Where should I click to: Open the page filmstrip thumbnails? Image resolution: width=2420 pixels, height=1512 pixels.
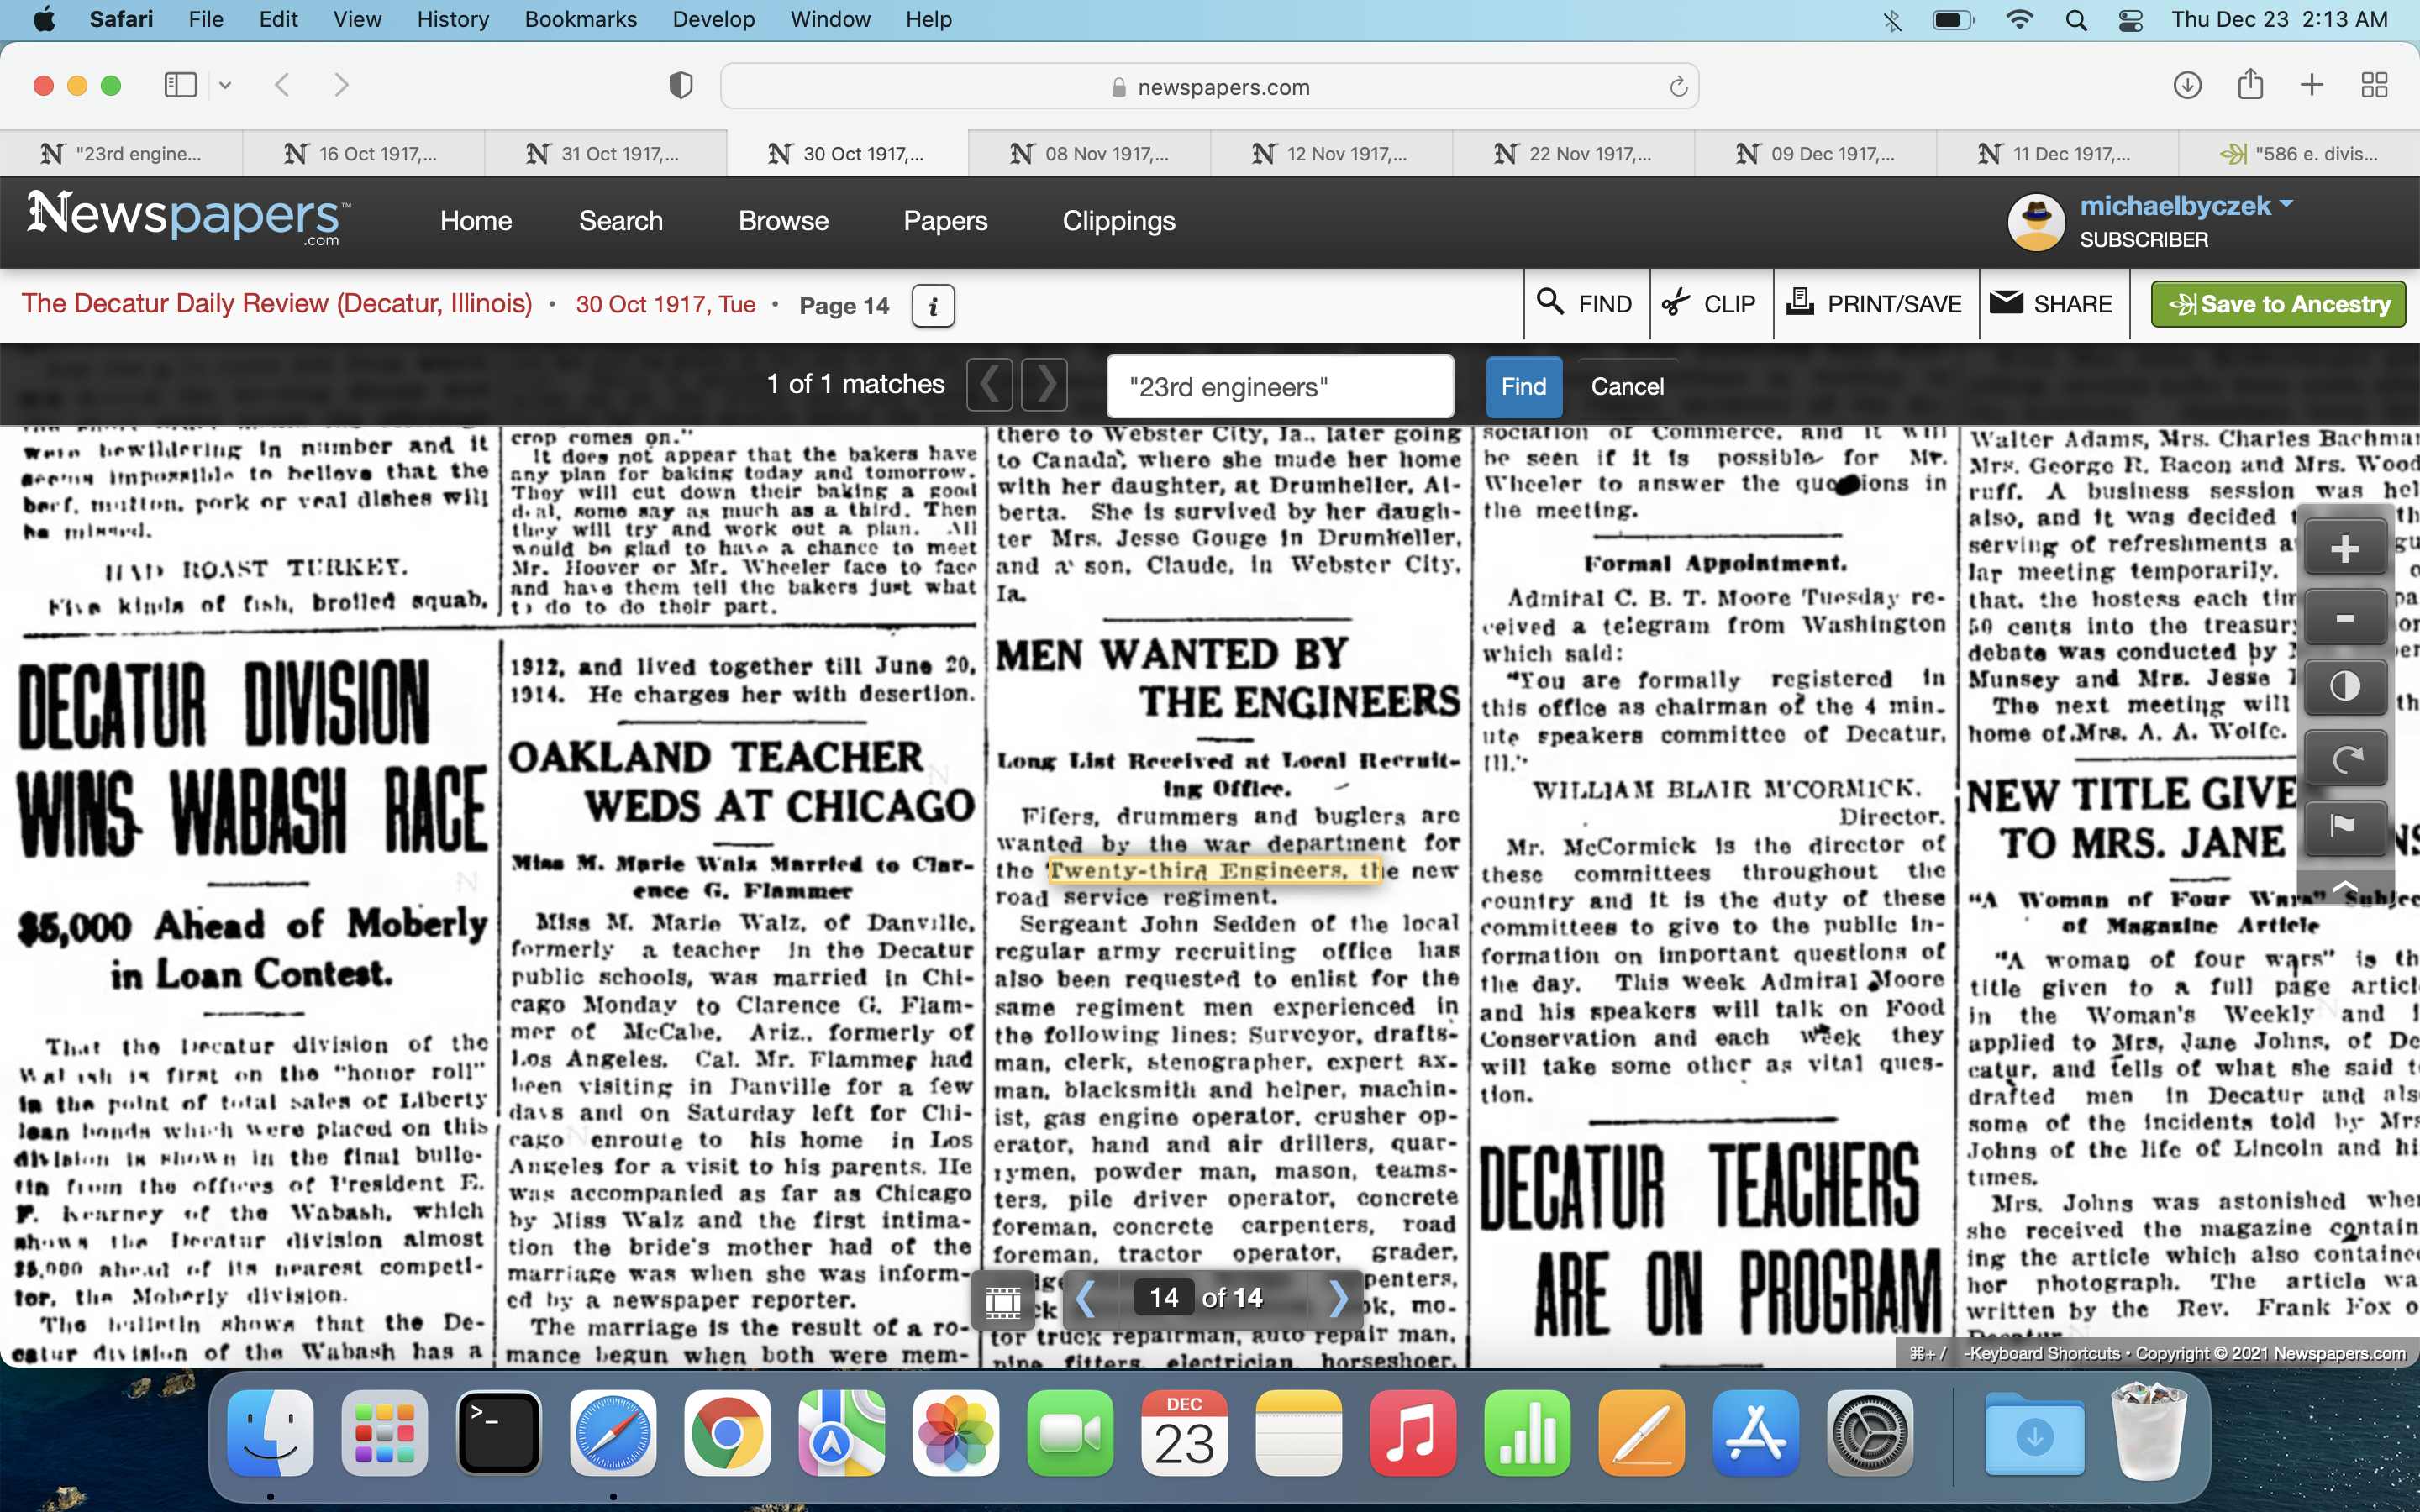click(1003, 1301)
